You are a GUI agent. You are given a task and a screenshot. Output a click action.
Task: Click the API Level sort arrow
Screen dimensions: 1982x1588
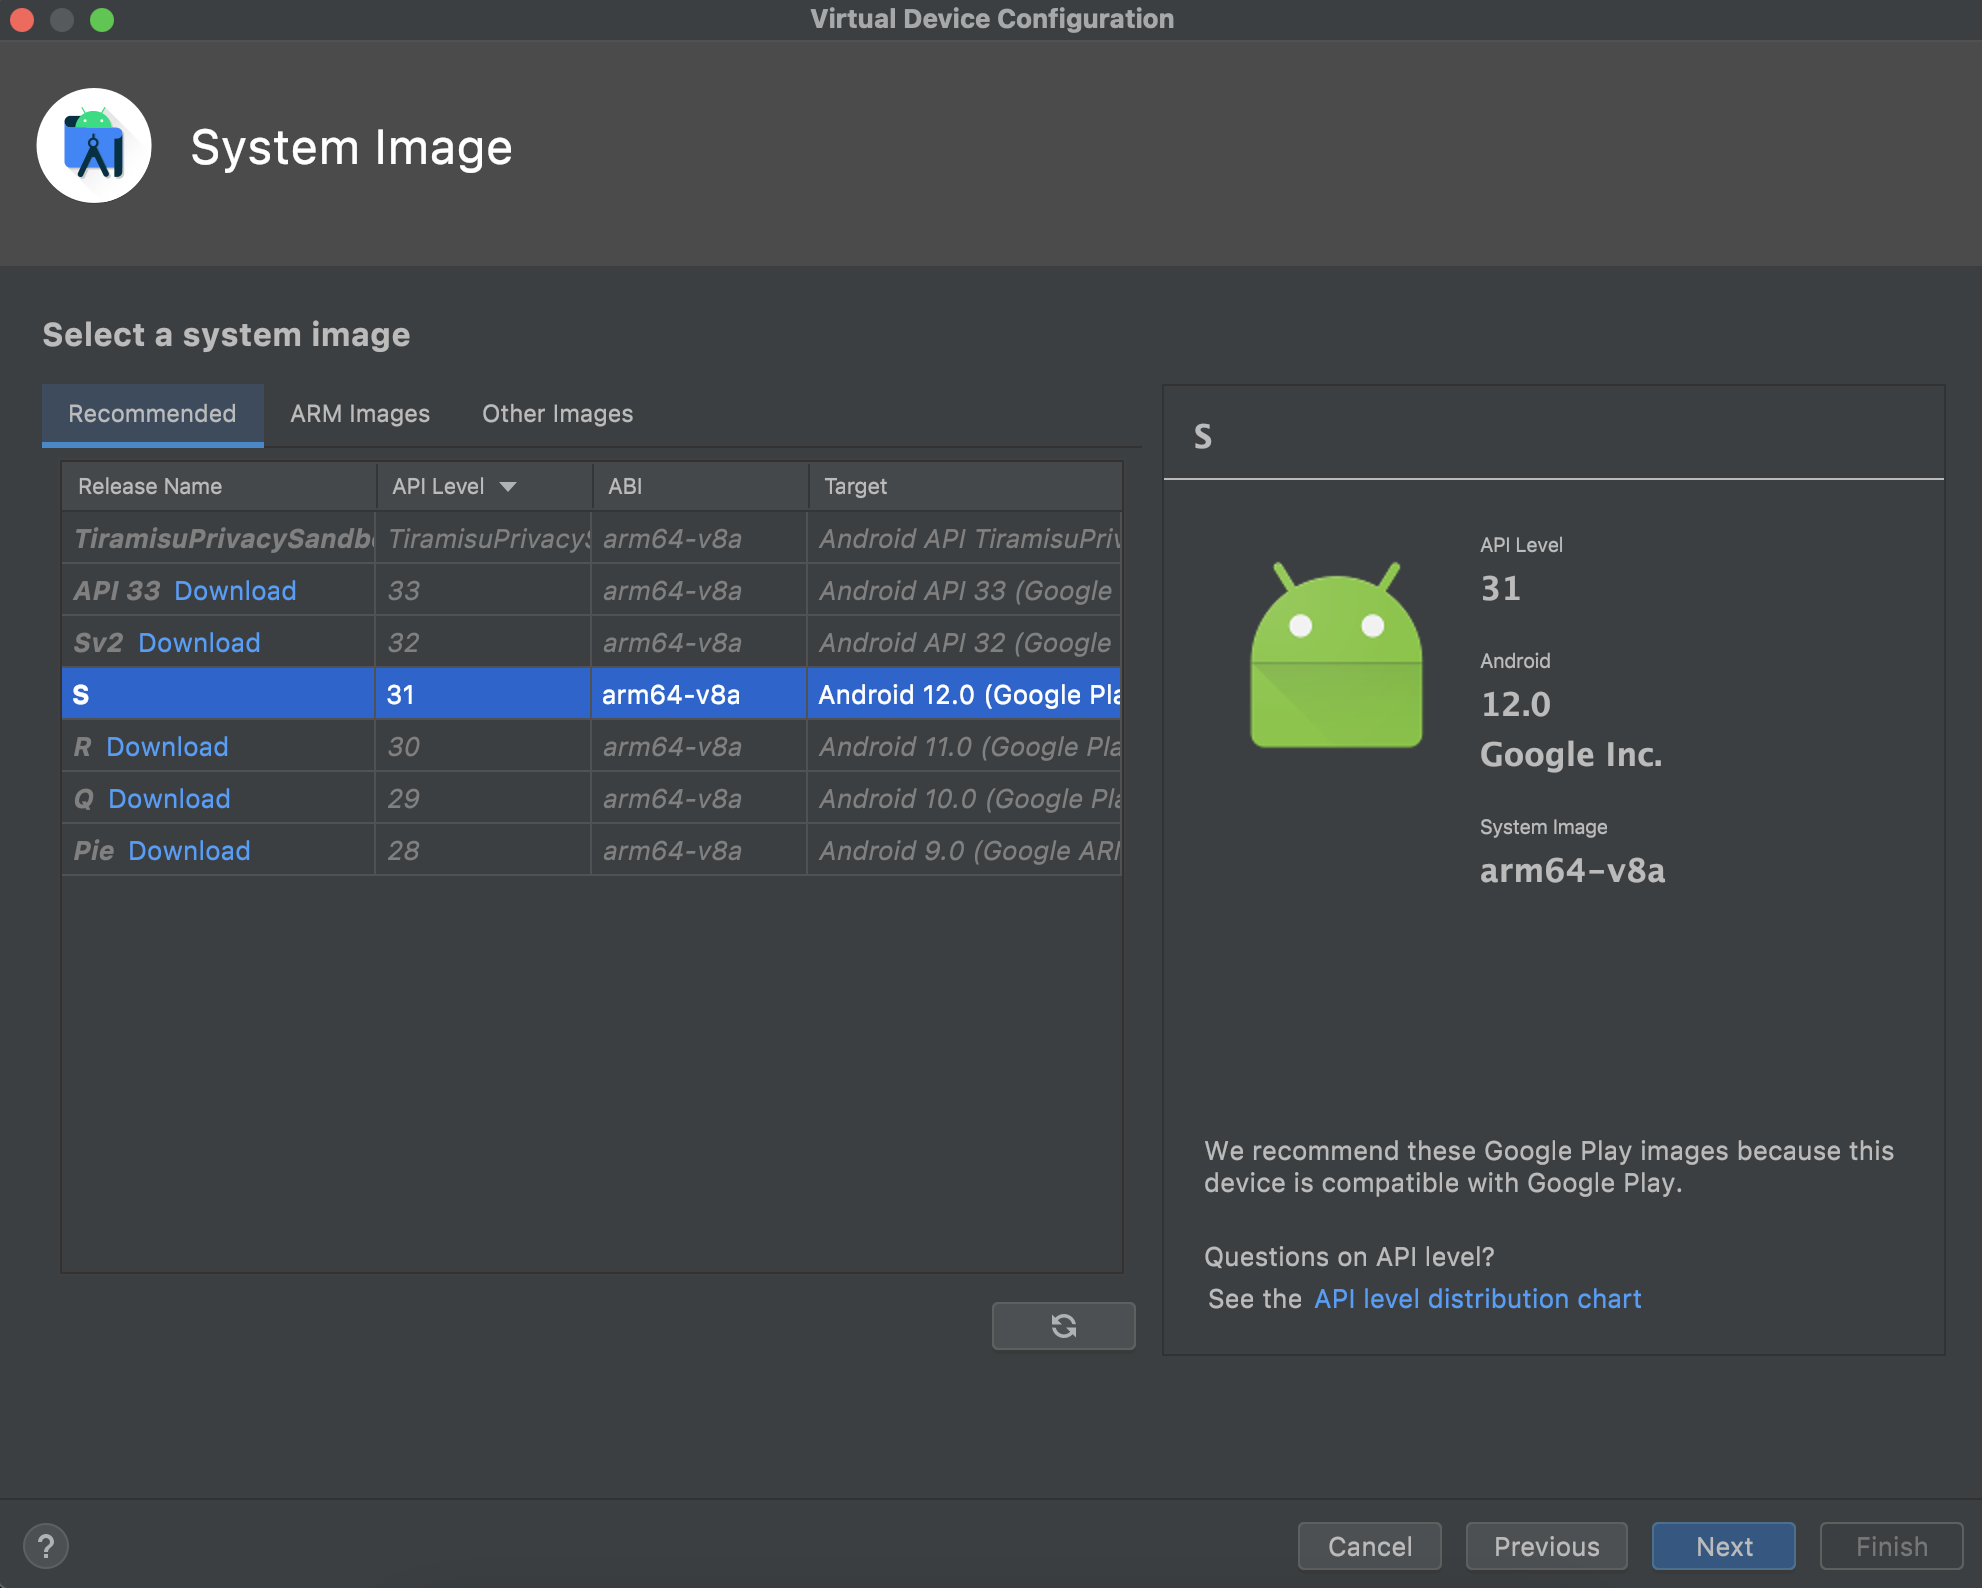coord(508,487)
